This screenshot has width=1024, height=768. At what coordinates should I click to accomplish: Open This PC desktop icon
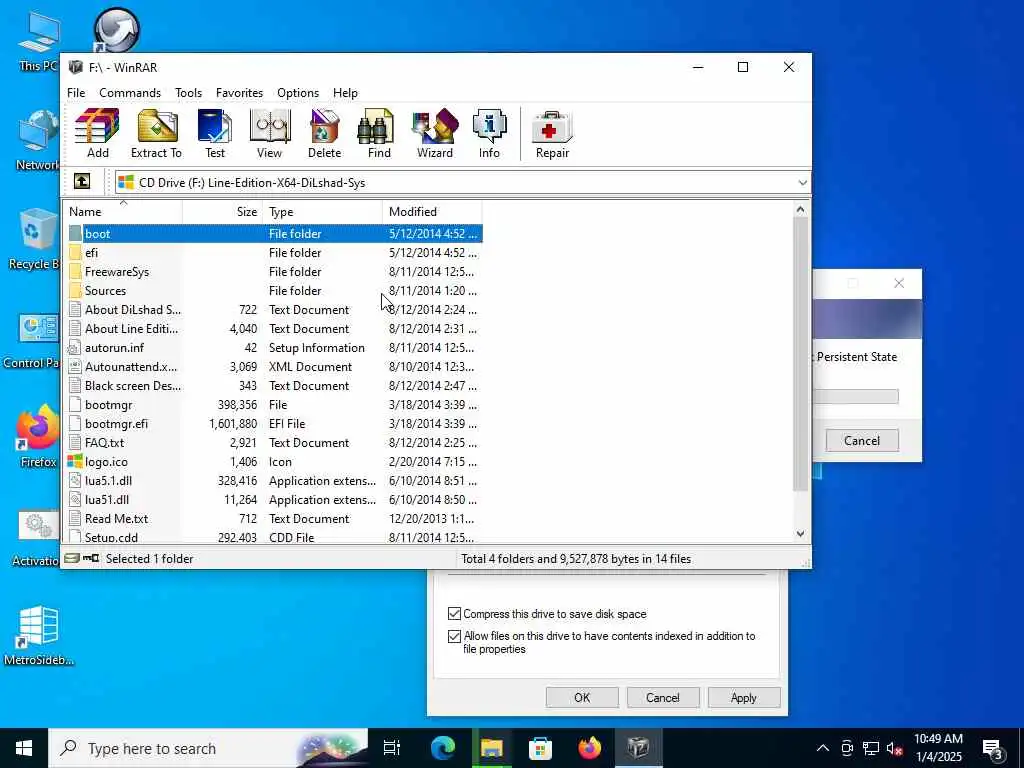point(39,42)
